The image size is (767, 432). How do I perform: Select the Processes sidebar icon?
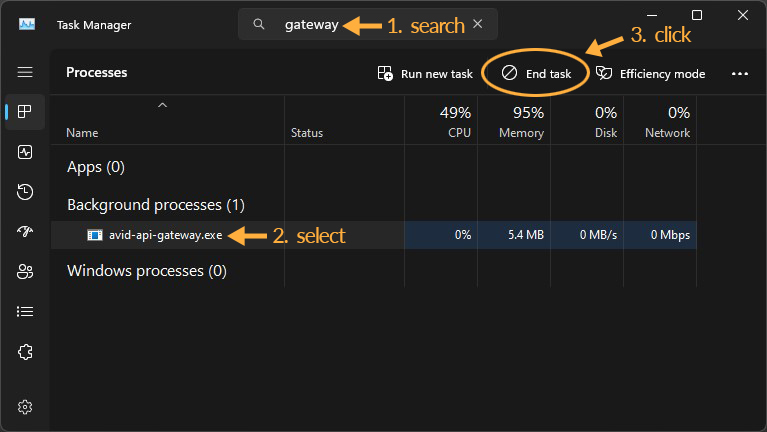click(x=25, y=112)
